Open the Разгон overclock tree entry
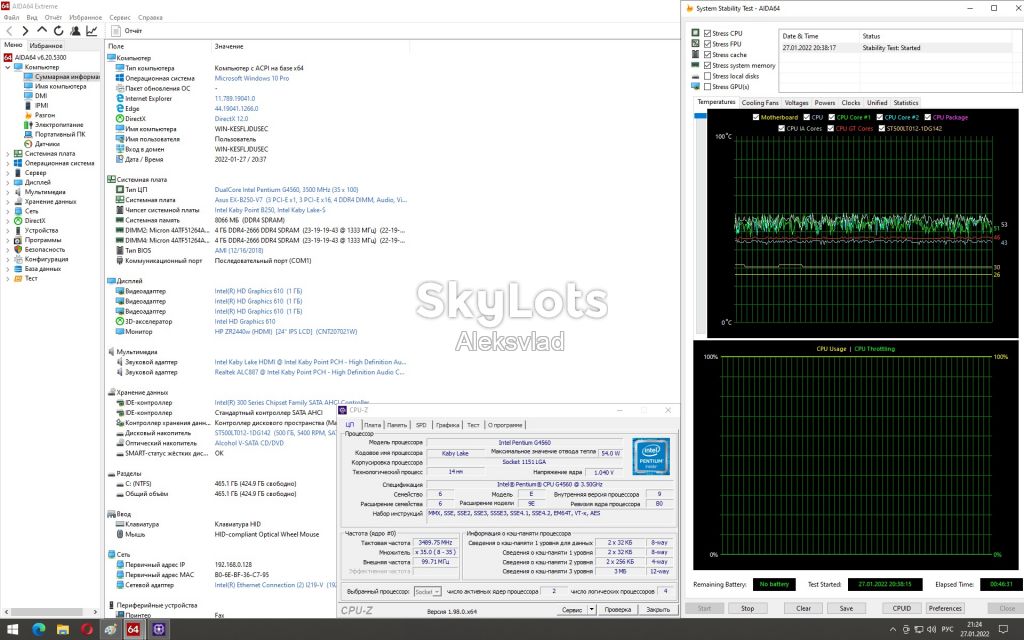The width and height of the screenshot is (1024, 640). [x=44, y=115]
